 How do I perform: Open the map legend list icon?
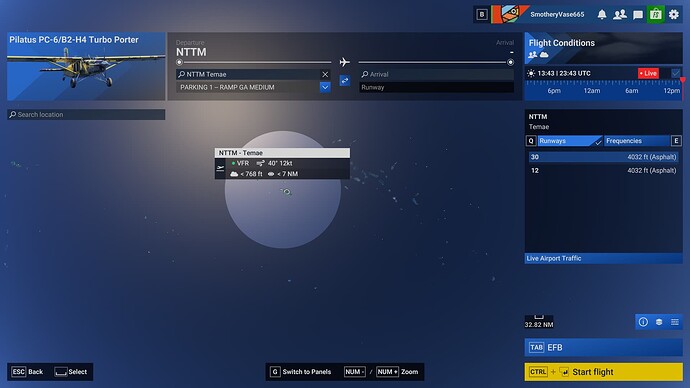(675, 322)
